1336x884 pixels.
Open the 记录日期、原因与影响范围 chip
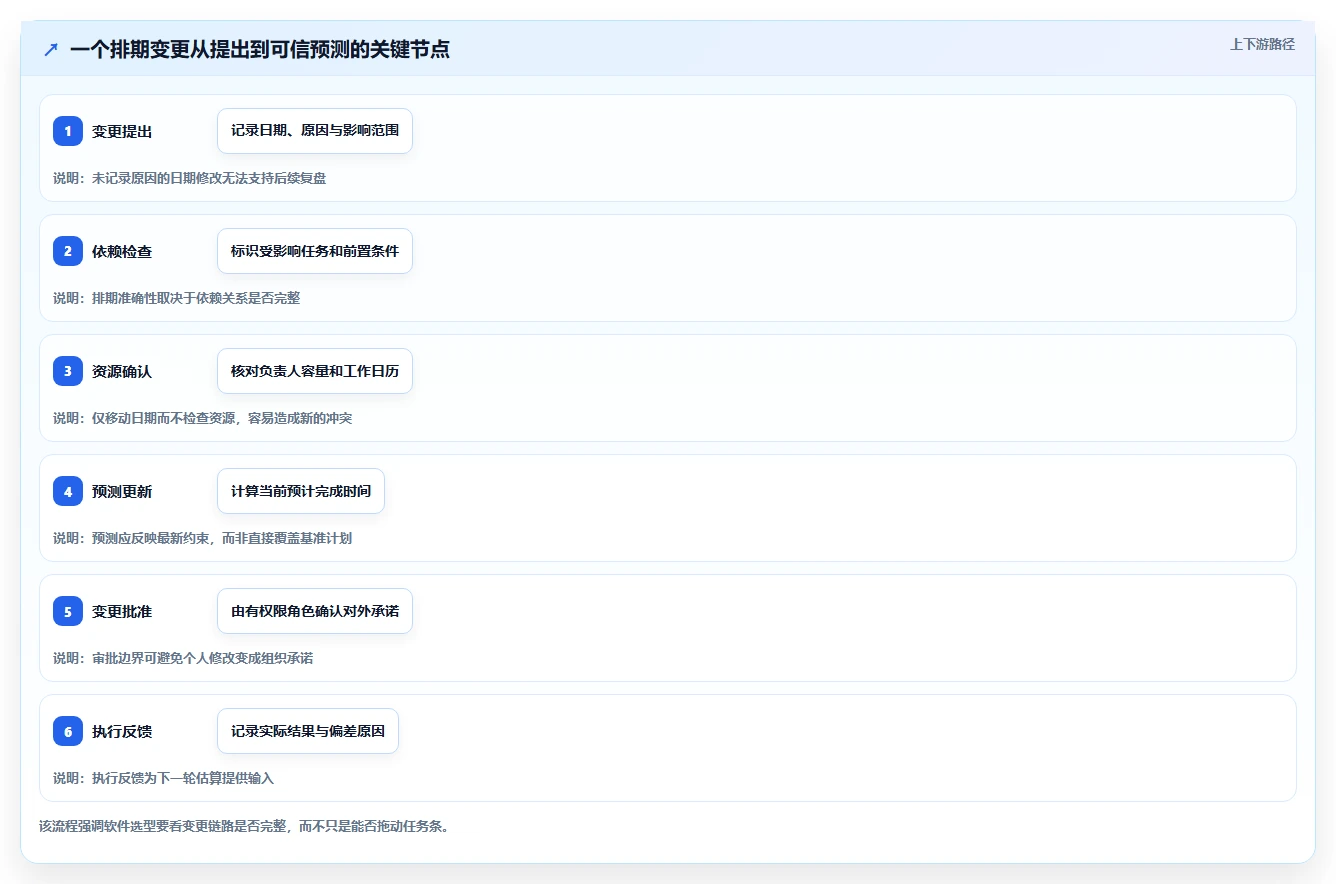point(315,131)
